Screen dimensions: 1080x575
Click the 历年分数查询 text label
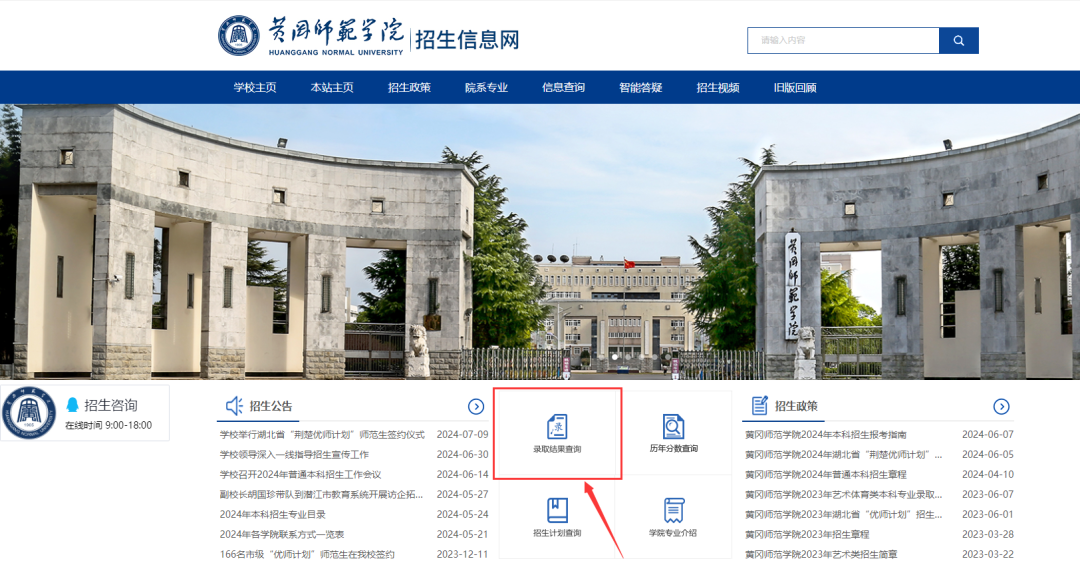(x=673, y=449)
